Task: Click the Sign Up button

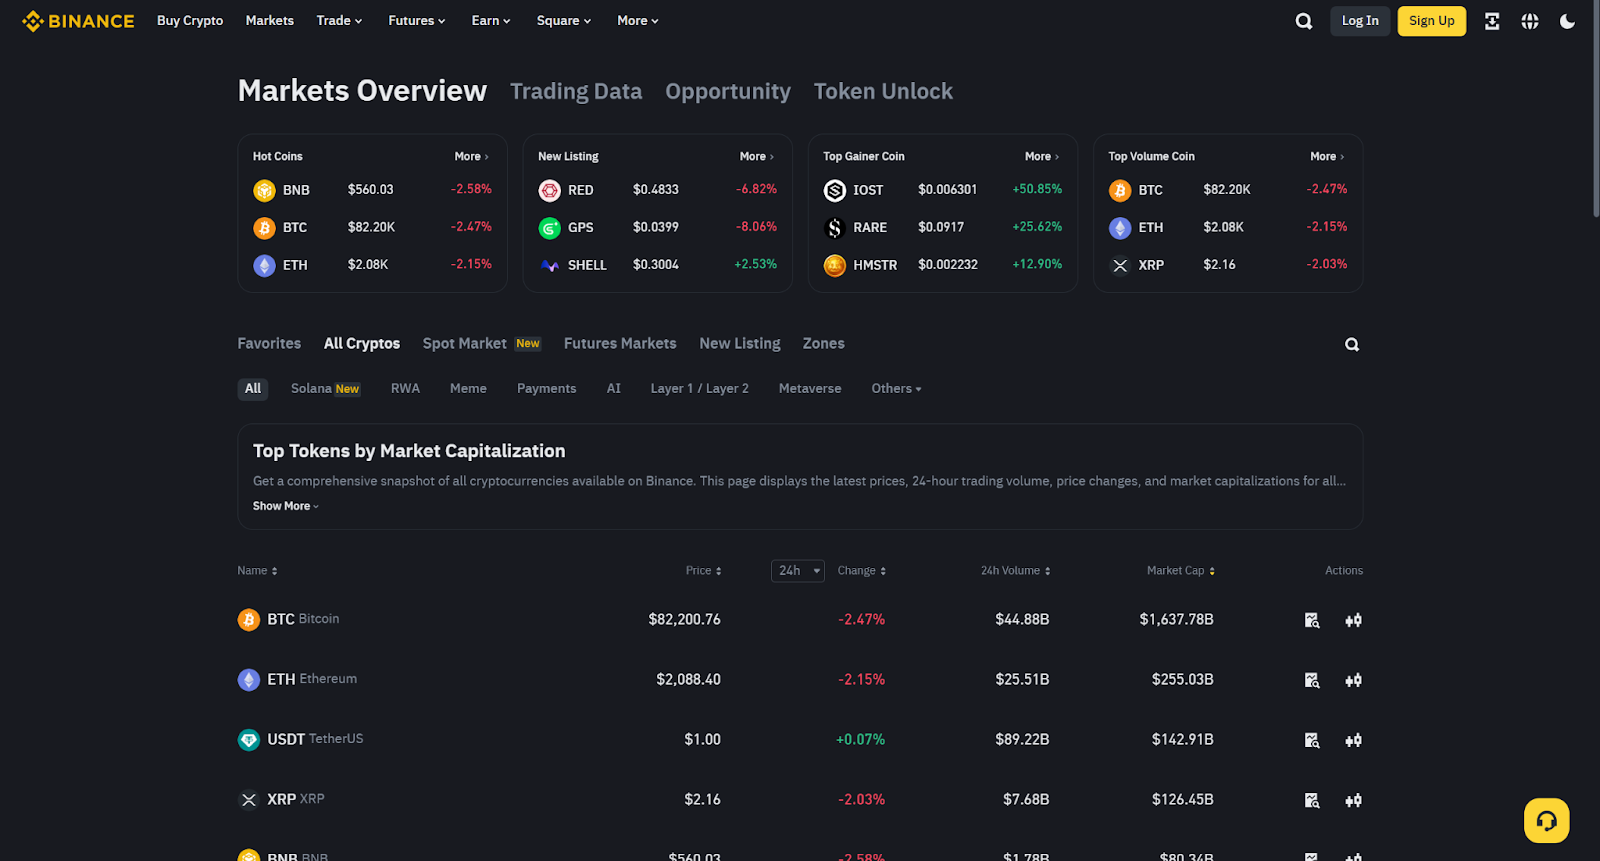Action: click(1432, 21)
